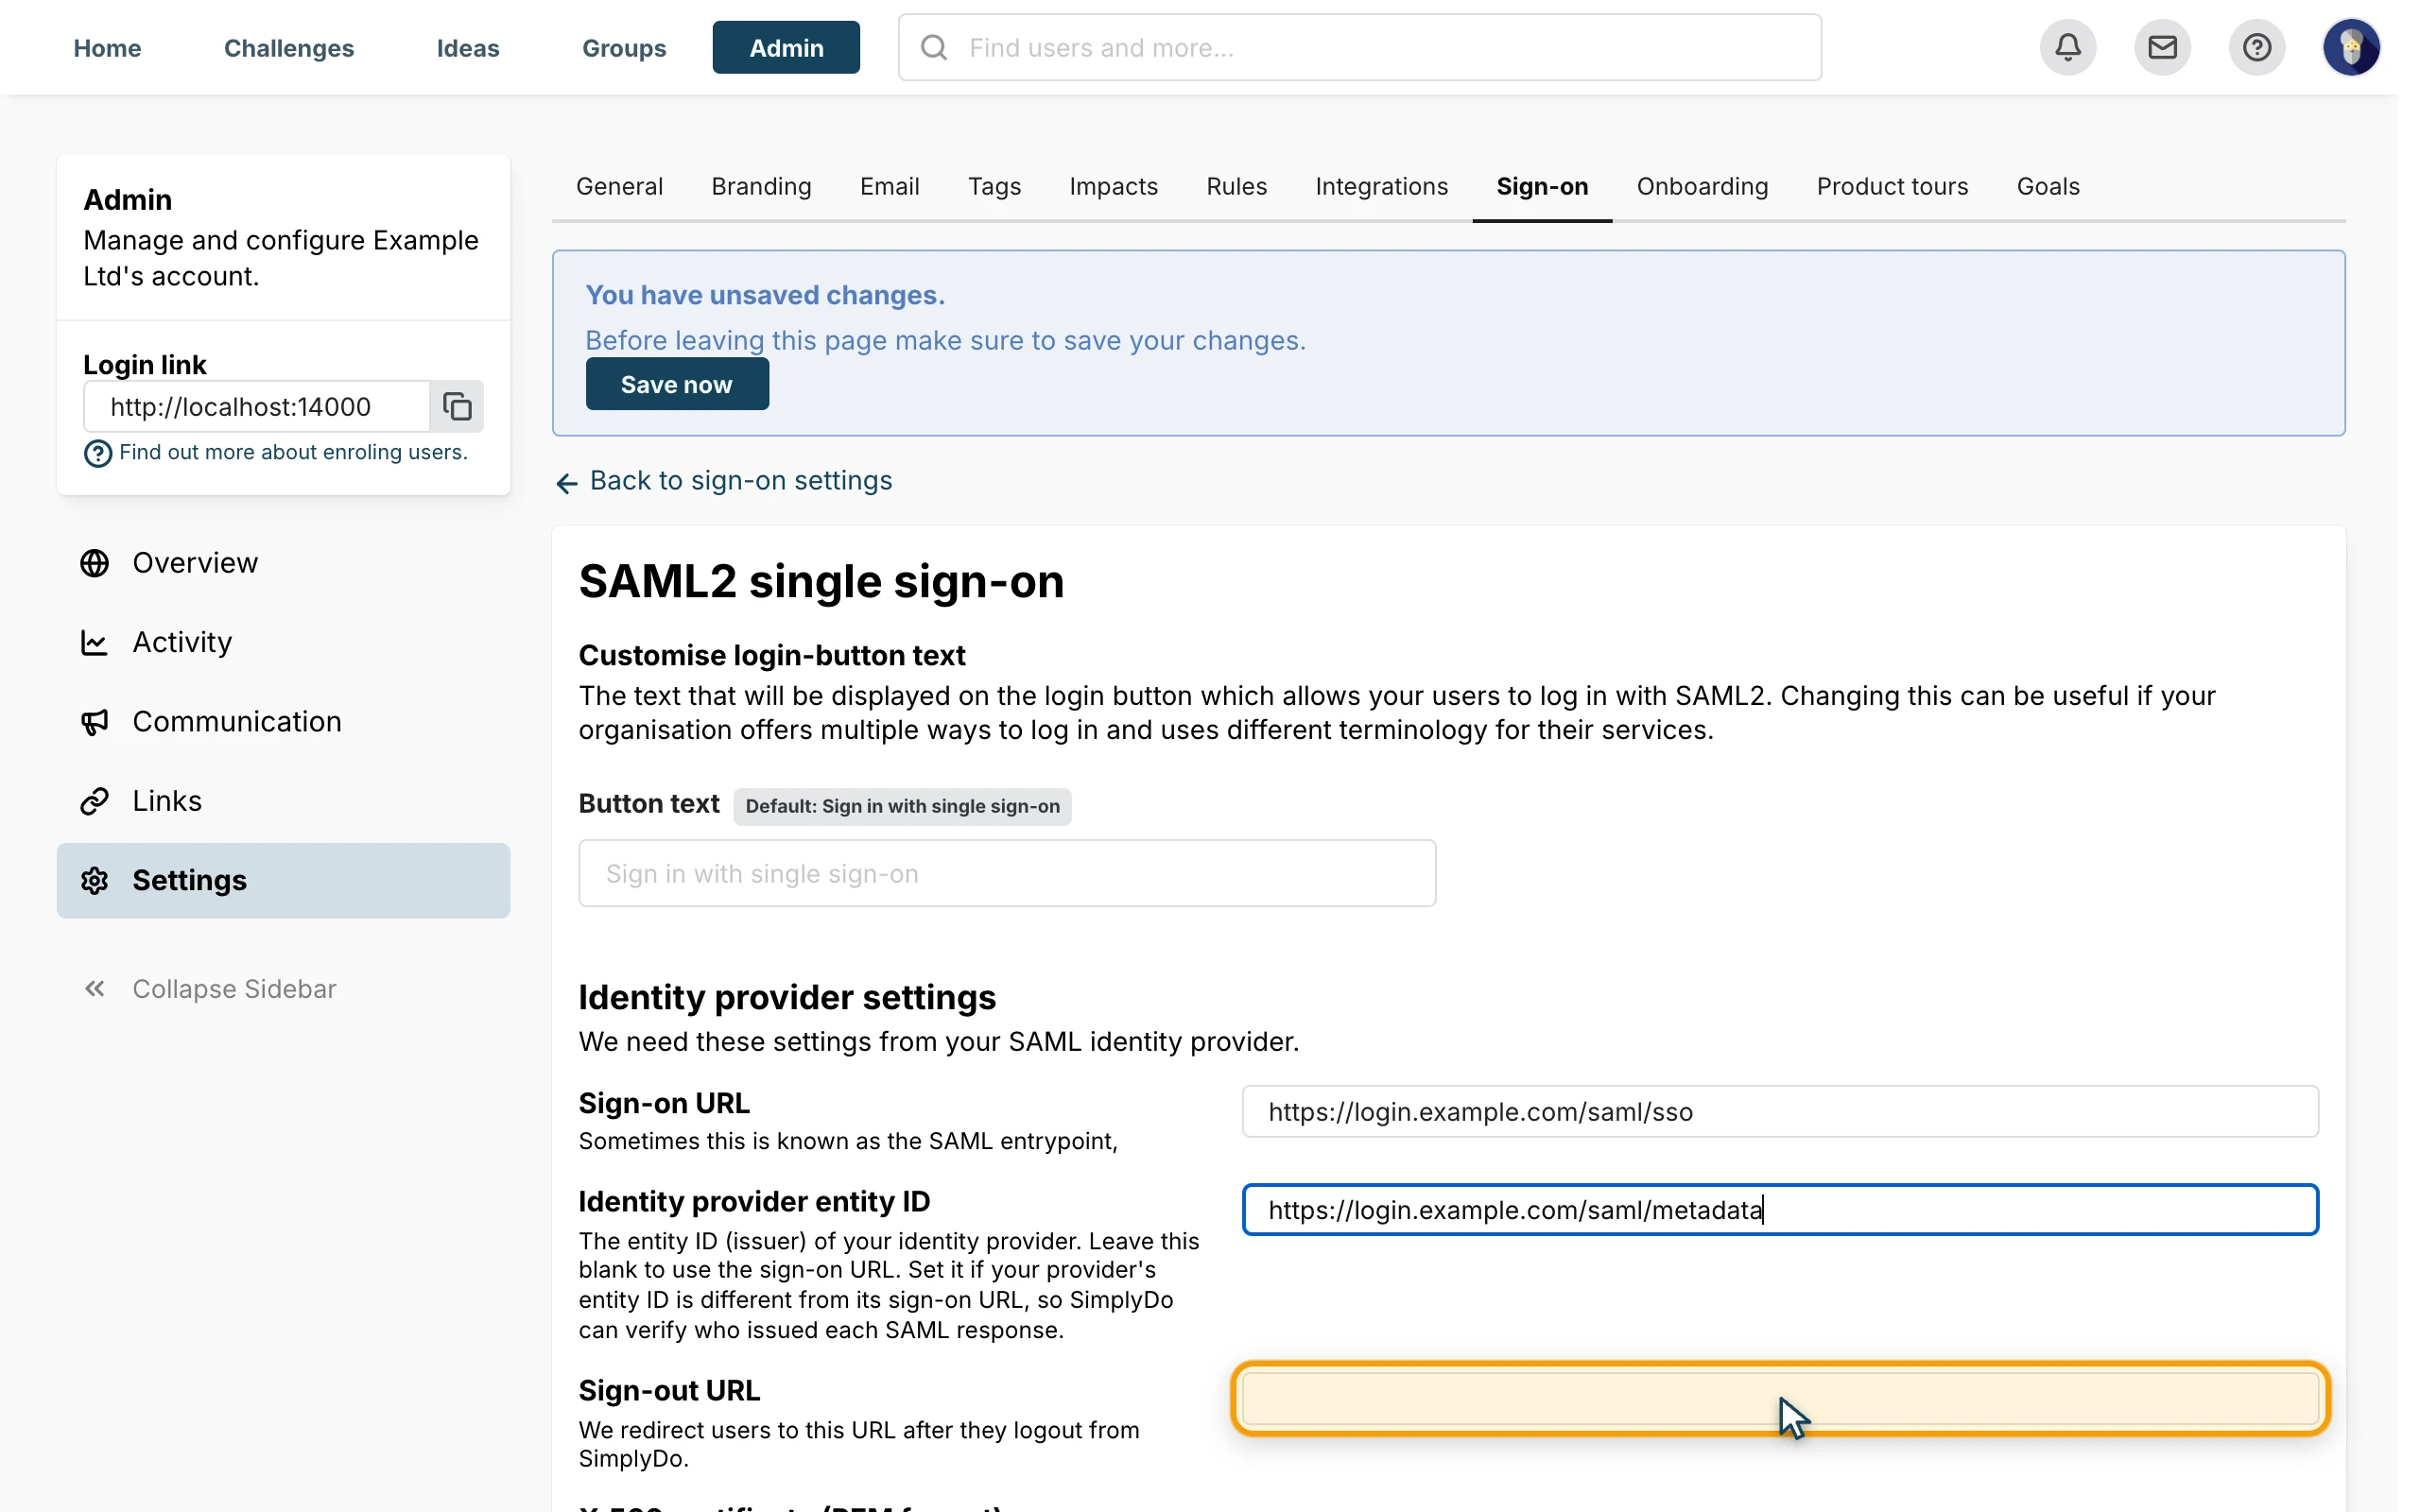Select the Sign-on tab

1542,187
